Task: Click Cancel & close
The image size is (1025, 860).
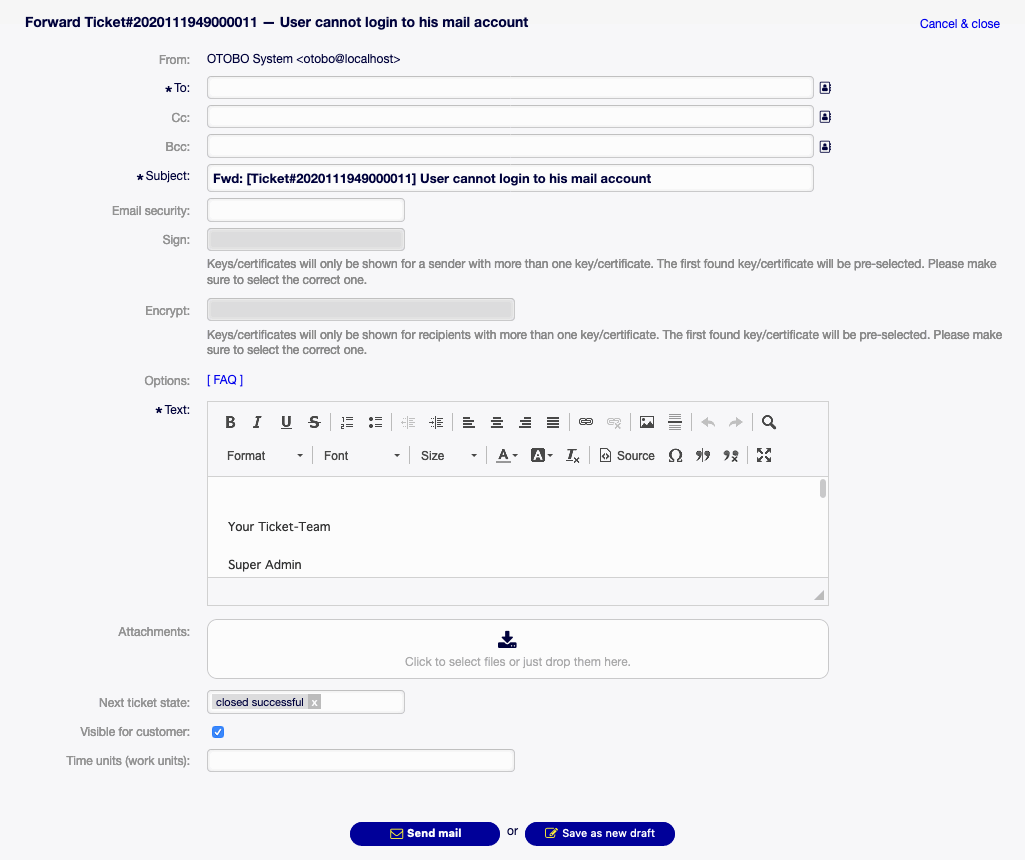Action: tap(959, 23)
